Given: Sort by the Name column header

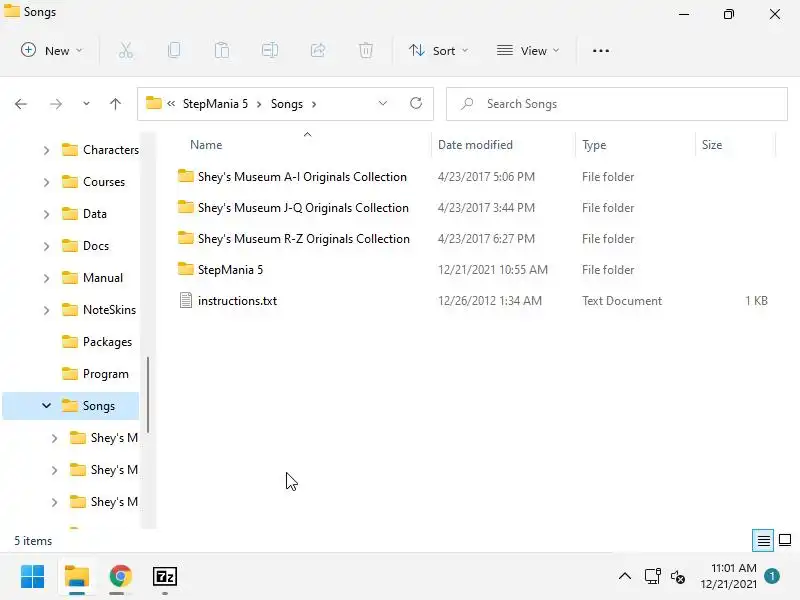Looking at the screenshot, I should [x=206, y=145].
